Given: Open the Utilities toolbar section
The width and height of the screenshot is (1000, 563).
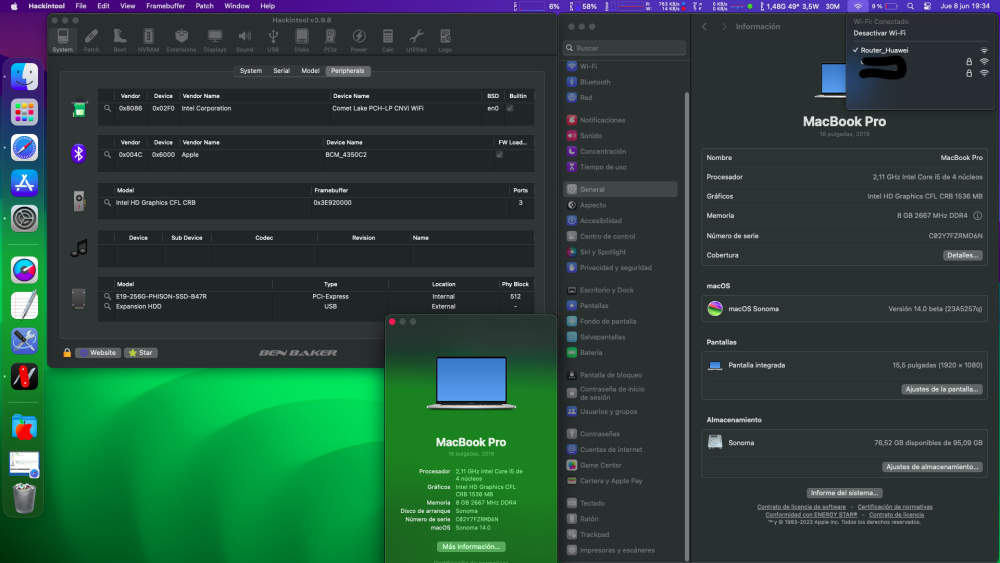Looking at the screenshot, I should coord(416,40).
